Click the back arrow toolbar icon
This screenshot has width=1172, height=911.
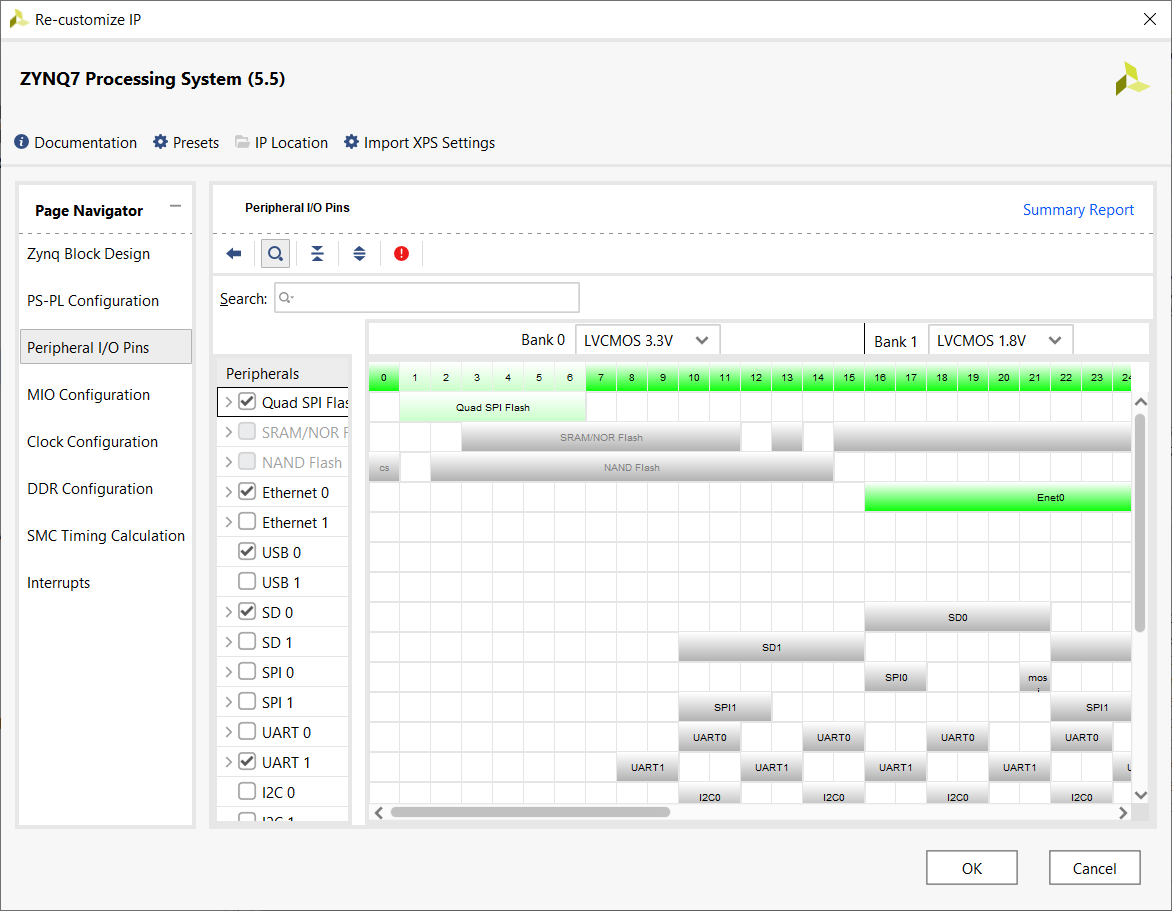234,254
